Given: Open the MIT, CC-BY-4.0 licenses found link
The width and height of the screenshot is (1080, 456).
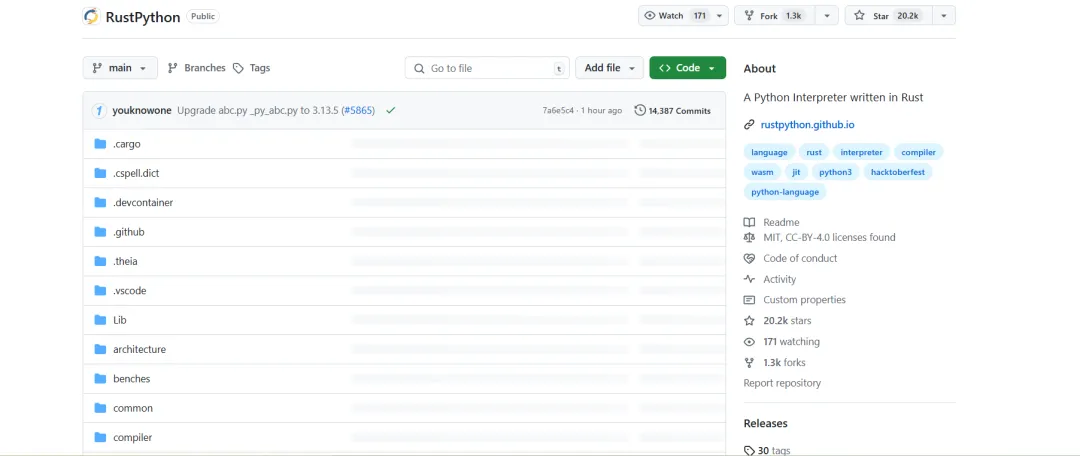Looking at the screenshot, I should [x=829, y=237].
